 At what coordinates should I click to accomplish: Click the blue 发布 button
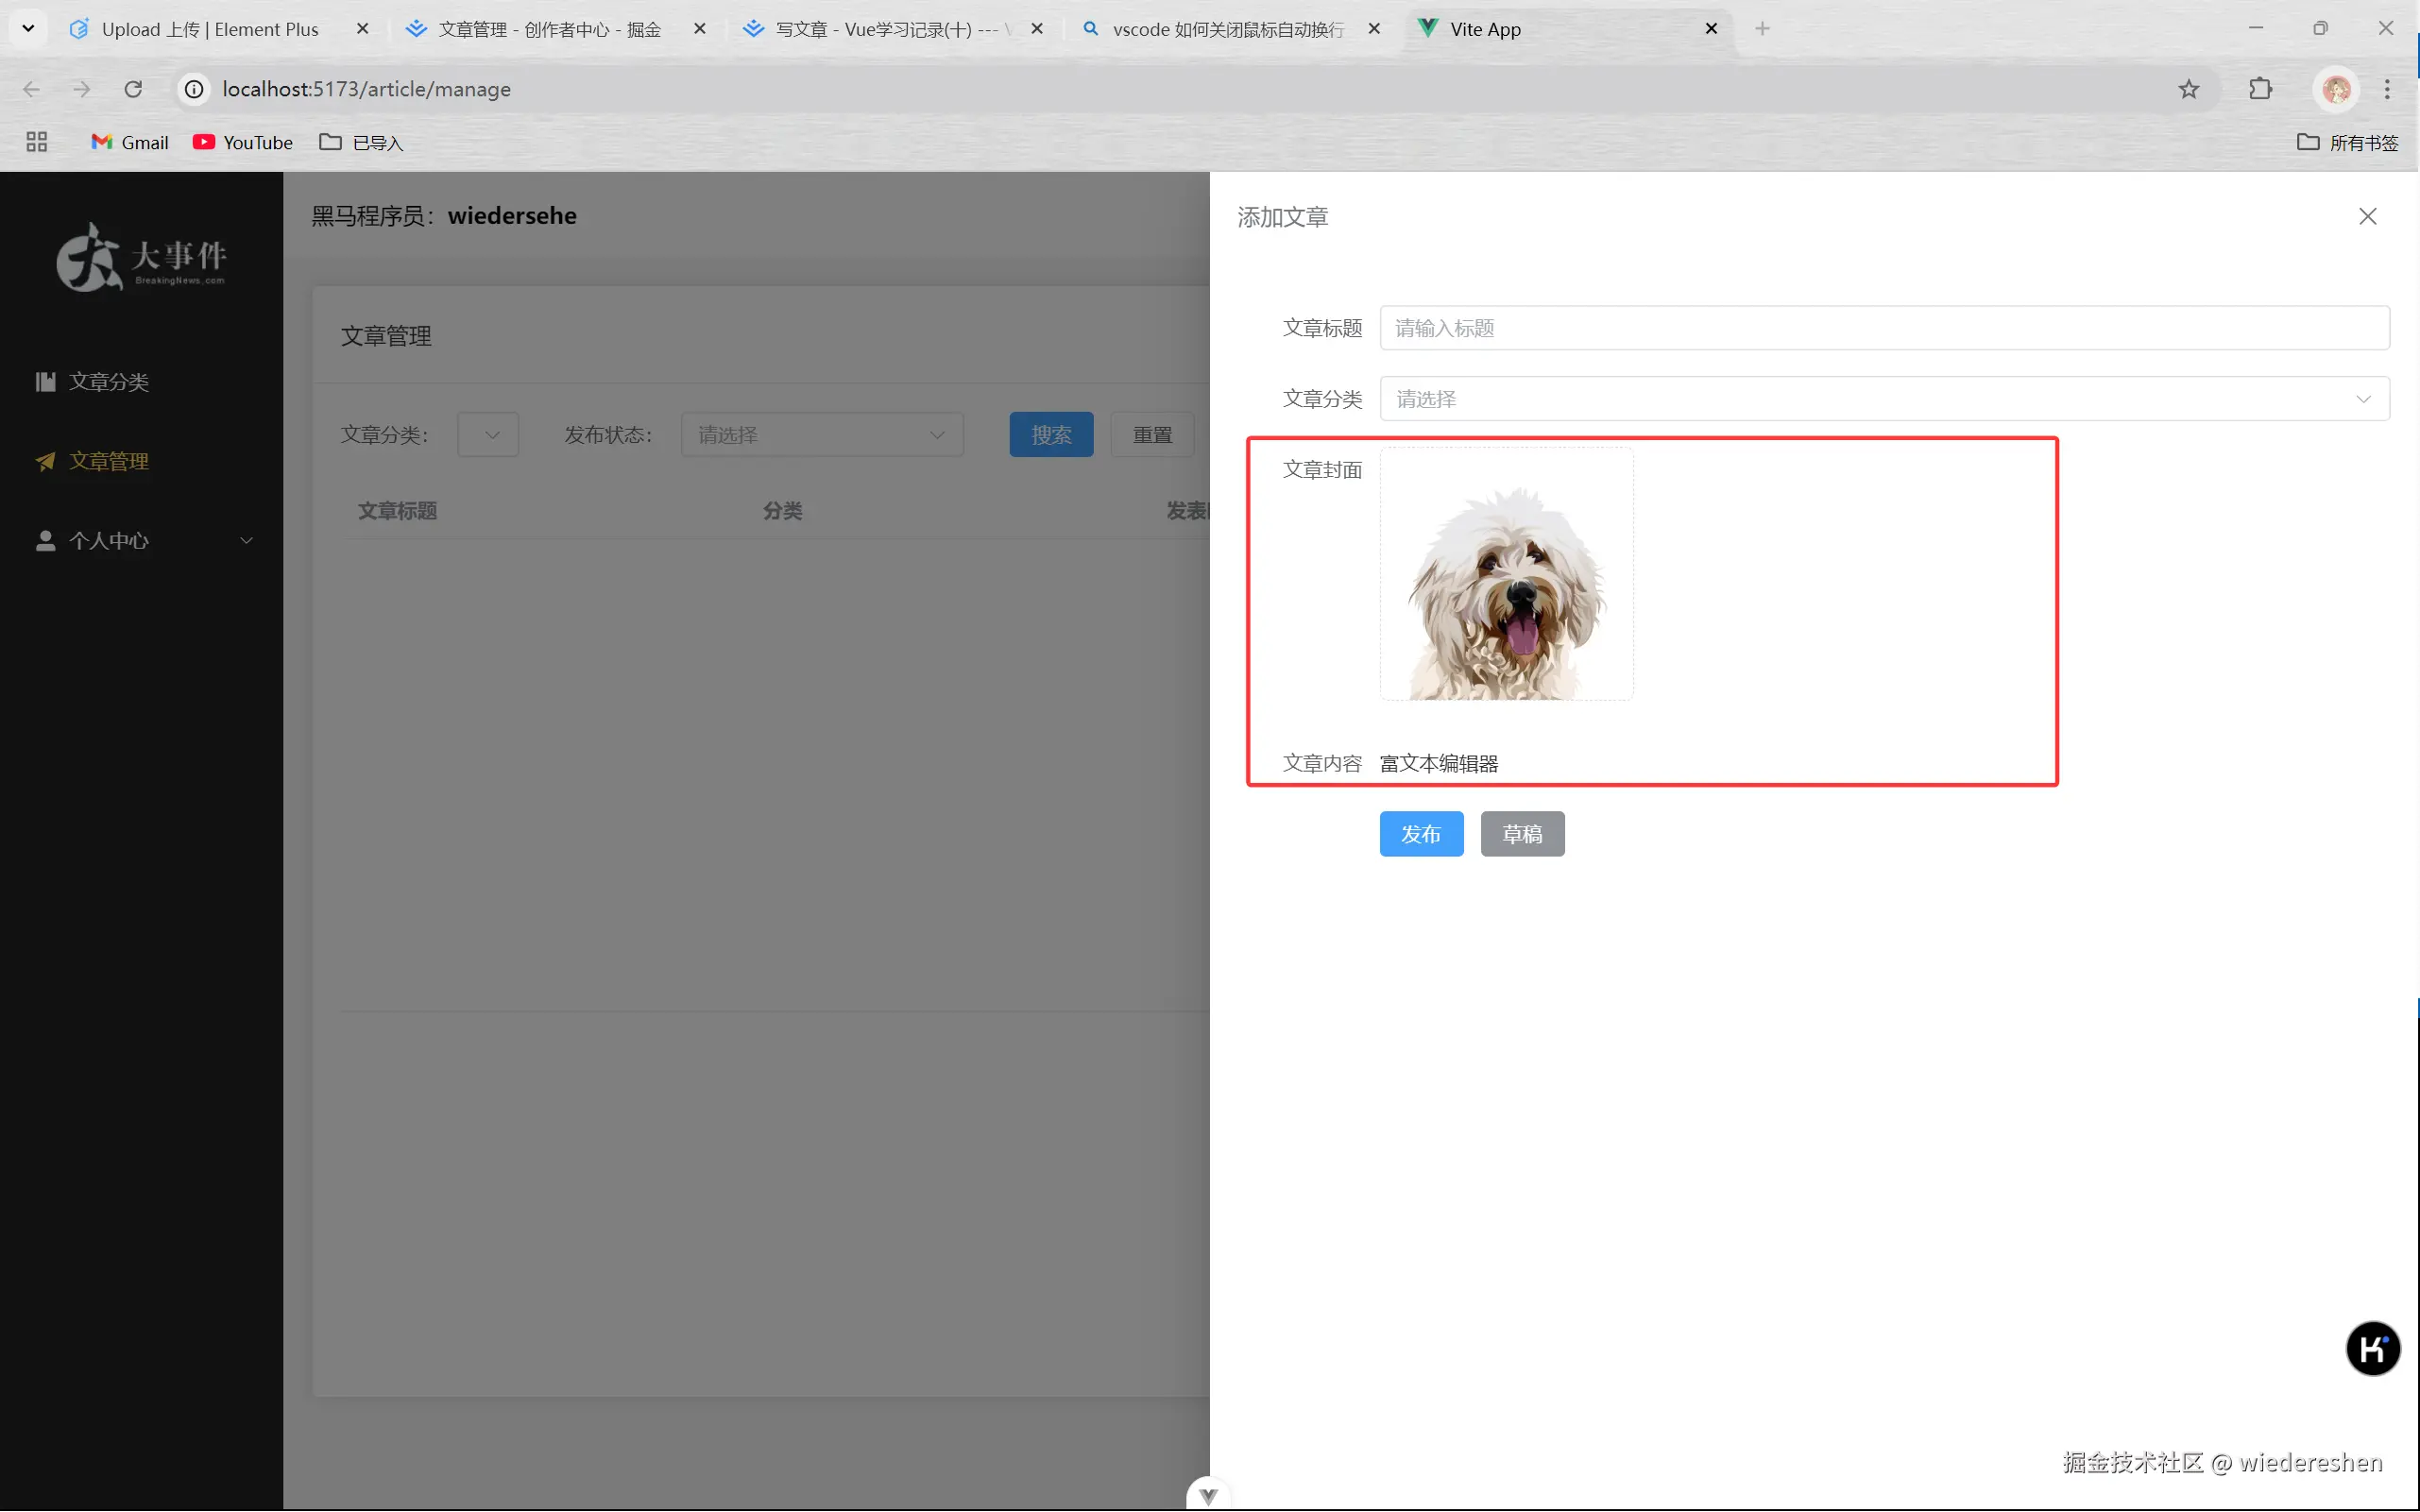[x=1420, y=834]
